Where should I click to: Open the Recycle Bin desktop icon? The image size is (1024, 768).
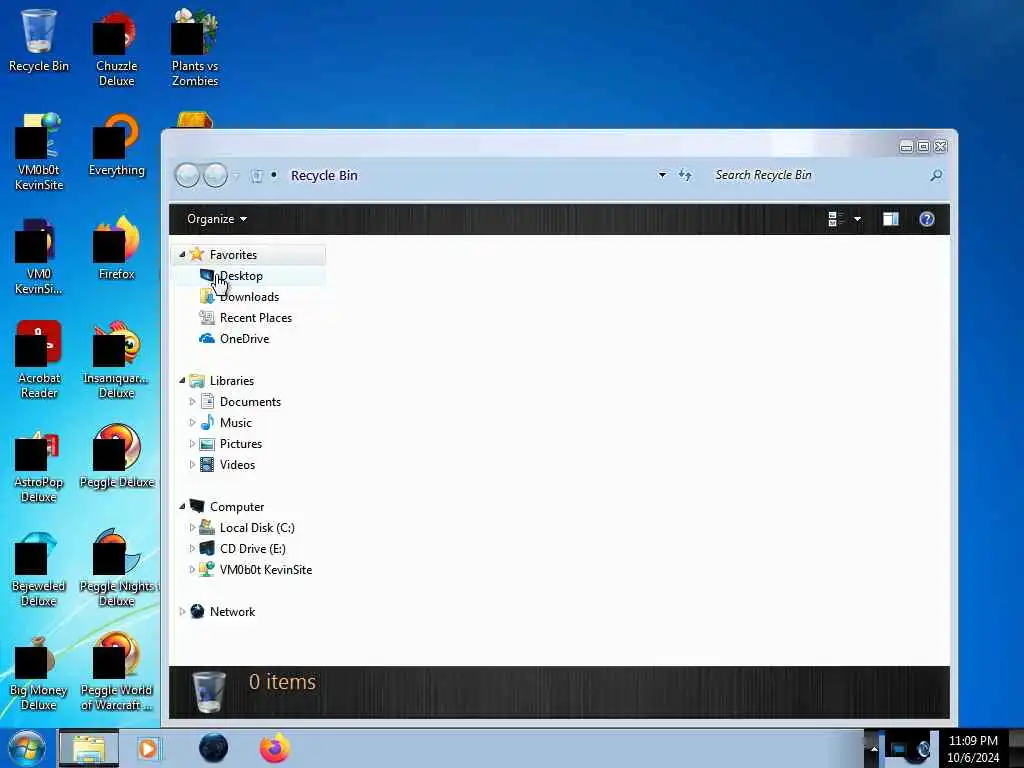pyautogui.click(x=39, y=40)
